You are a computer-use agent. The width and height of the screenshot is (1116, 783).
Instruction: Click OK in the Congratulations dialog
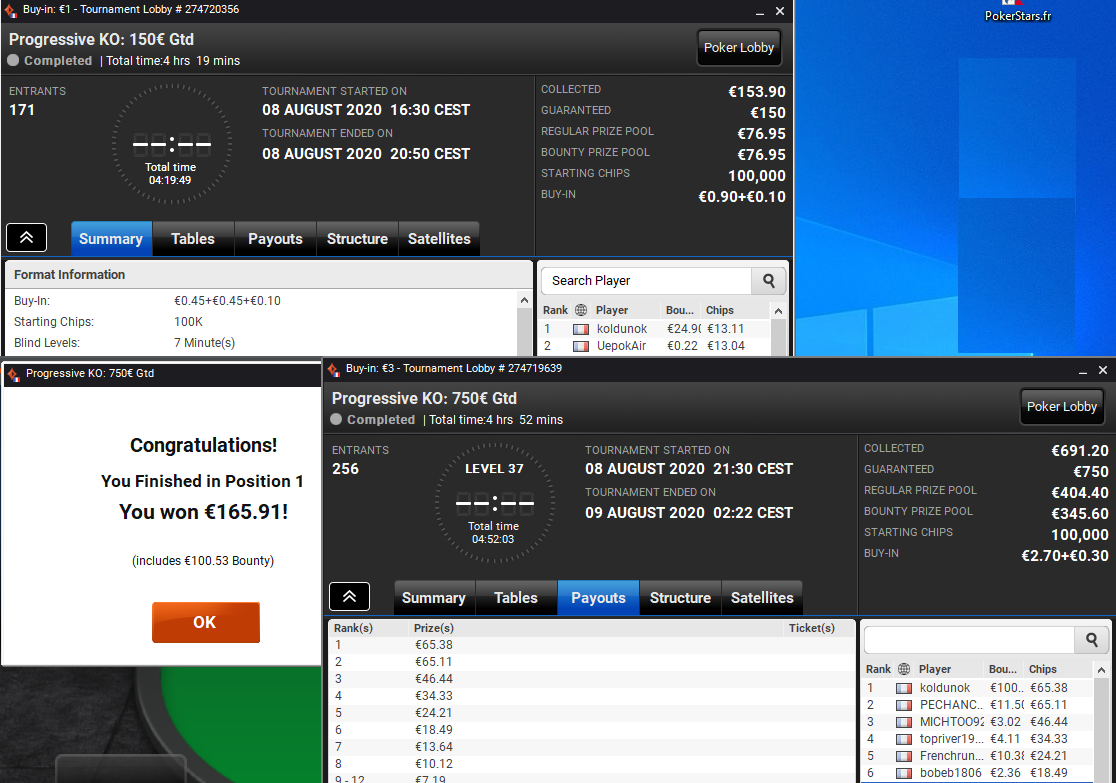point(206,622)
